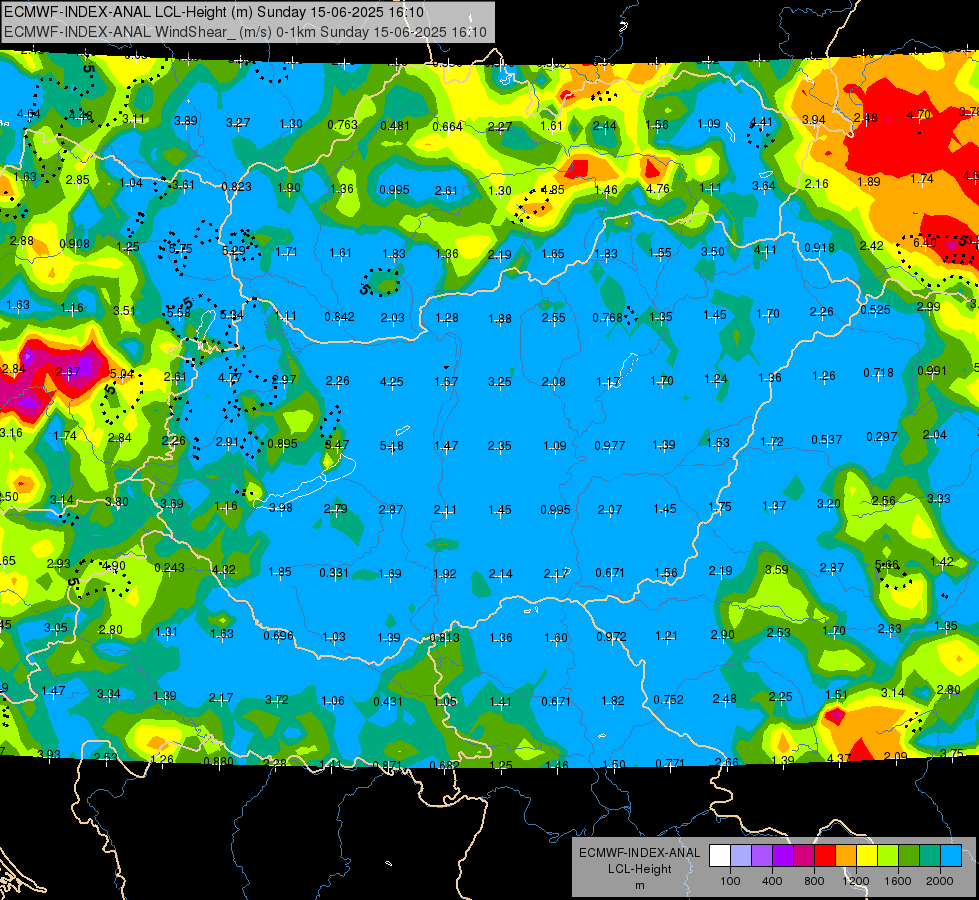
Task: Click the vivid violet legend swatch
Action: point(783,855)
